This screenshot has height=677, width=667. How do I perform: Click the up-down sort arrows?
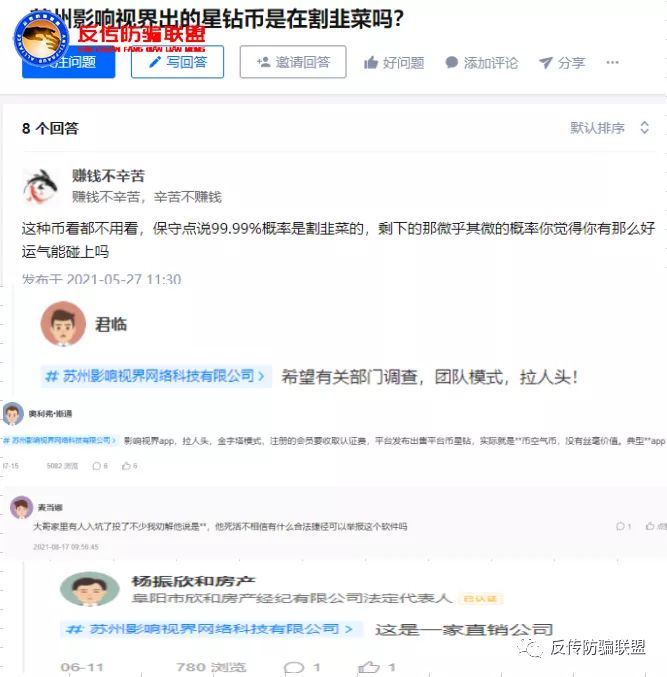645,128
